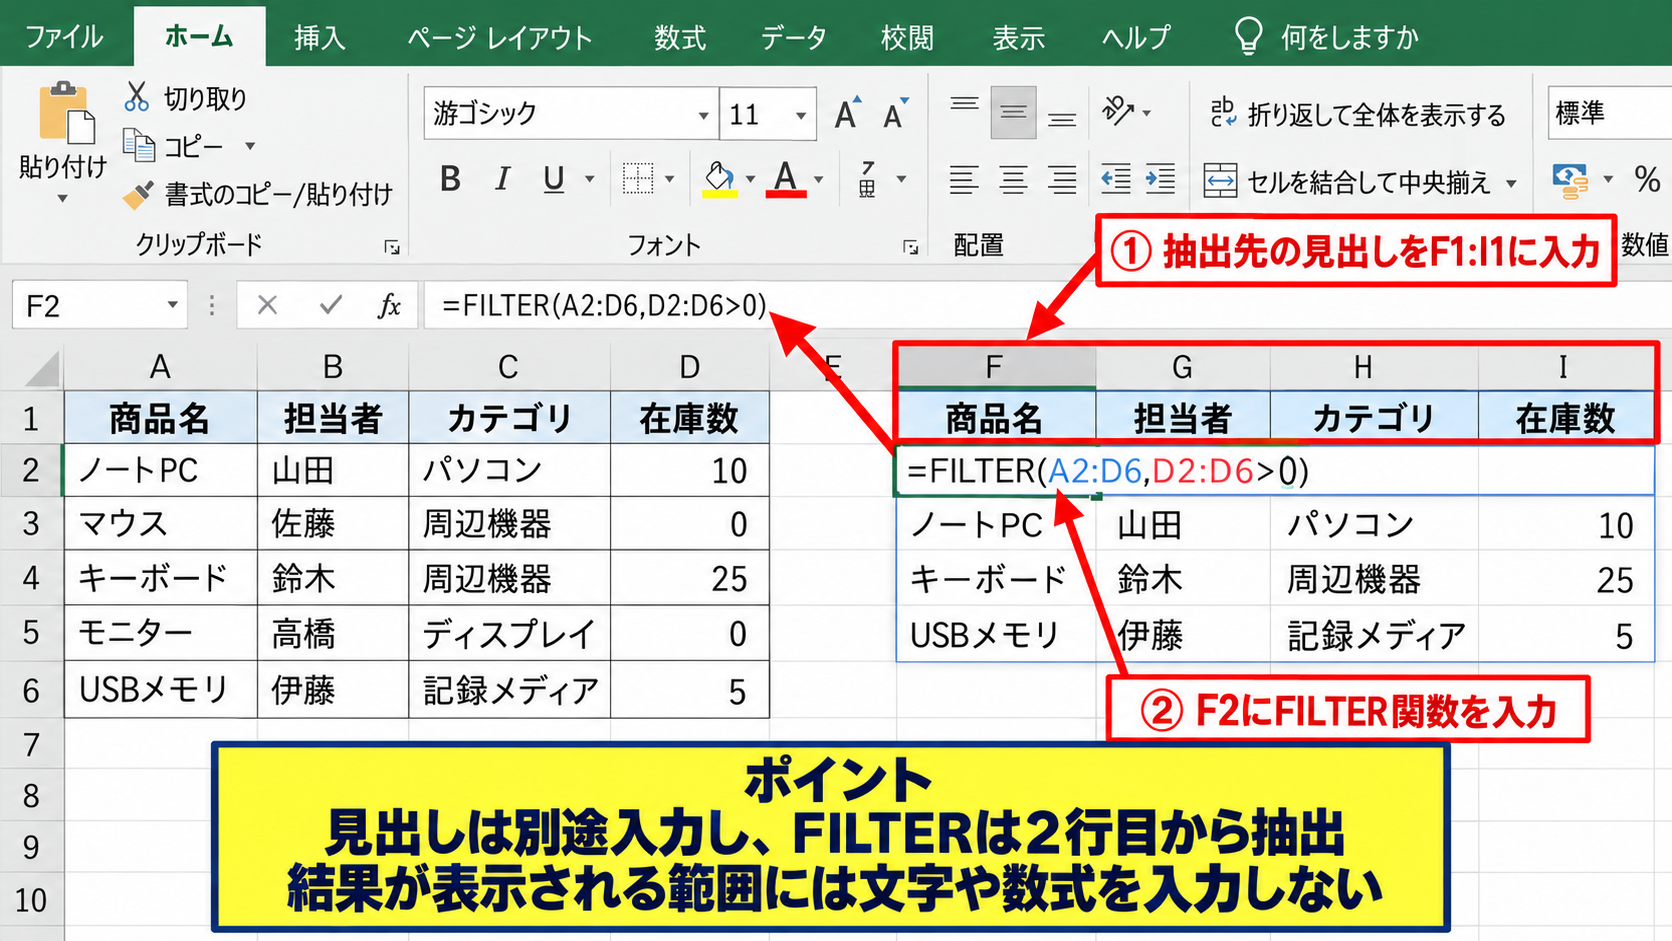
Task: Open underline style dropdown arrow
Action: point(590,180)
